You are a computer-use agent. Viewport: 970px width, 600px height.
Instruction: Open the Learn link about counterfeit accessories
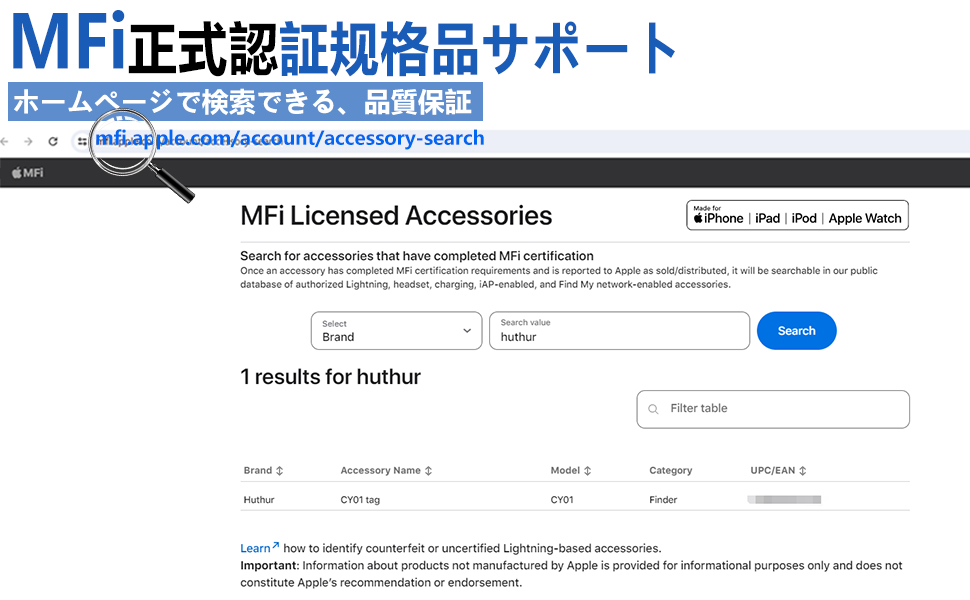(253, 547)
